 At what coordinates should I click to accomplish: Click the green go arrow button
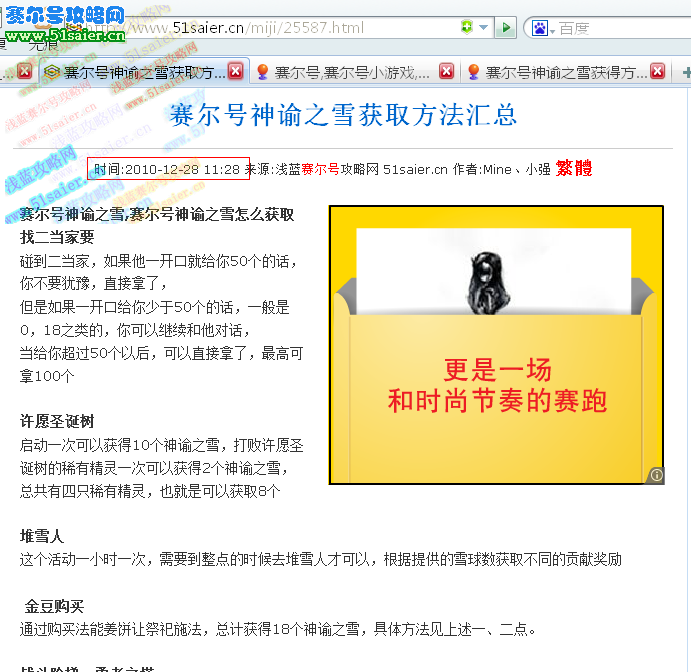click(505, 28)
